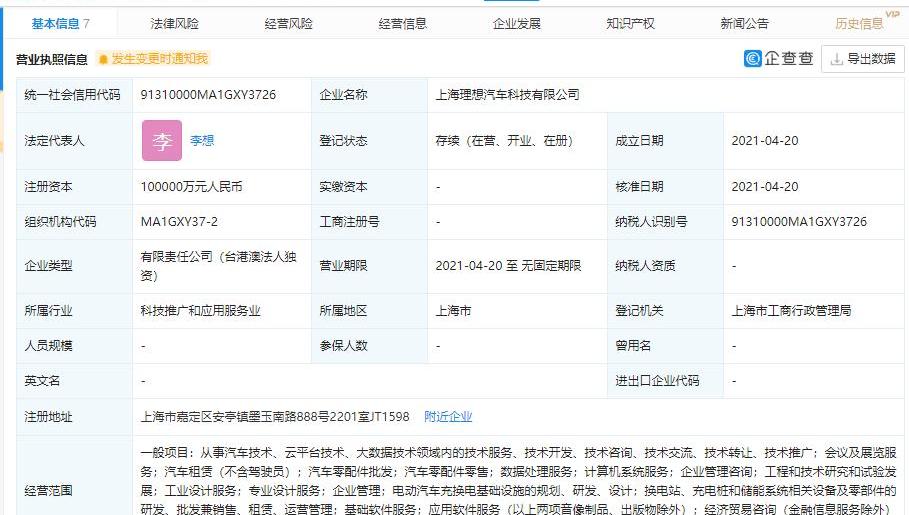Image resolution: width=909 pixels, height=515 pixels.
Task: Click status 存续（在营、开业、在册）
Action: coord(504,140)
